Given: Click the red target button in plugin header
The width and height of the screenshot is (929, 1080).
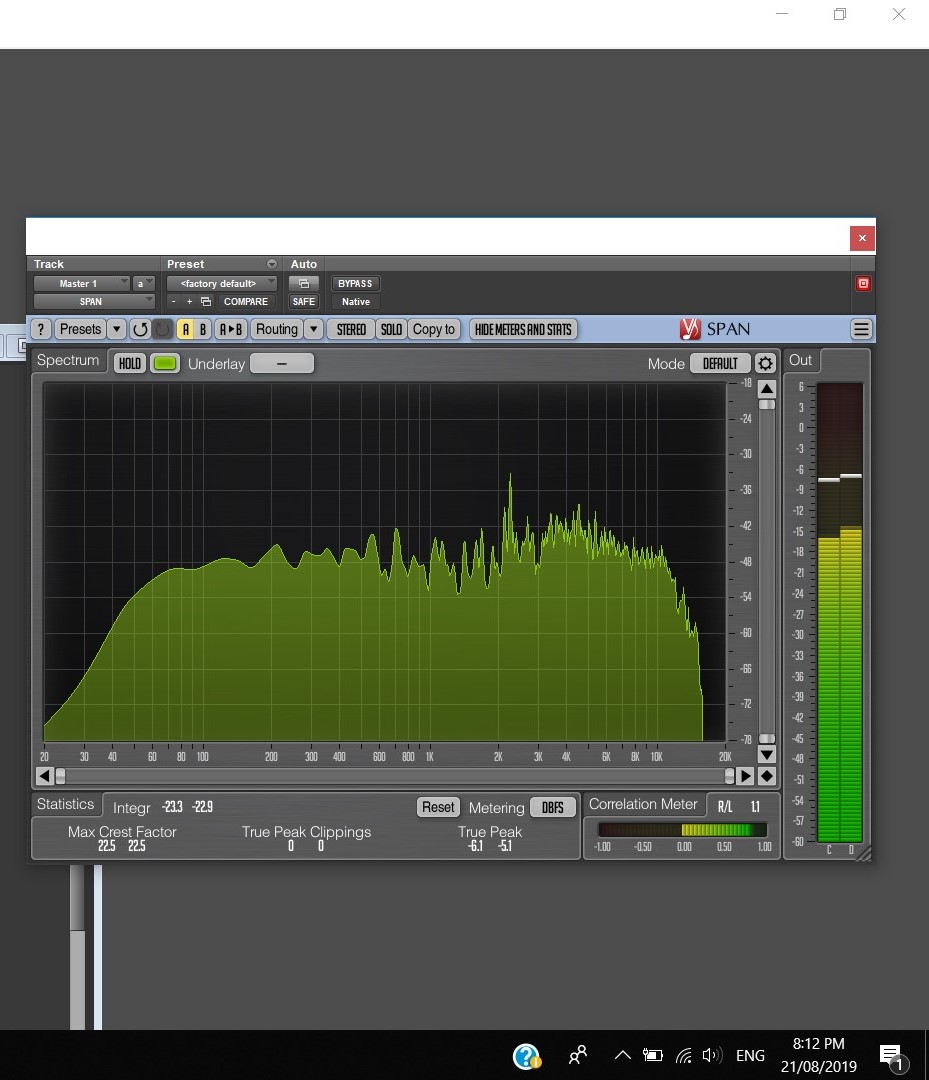Looking at the screenshot, I should pos(863,284).
